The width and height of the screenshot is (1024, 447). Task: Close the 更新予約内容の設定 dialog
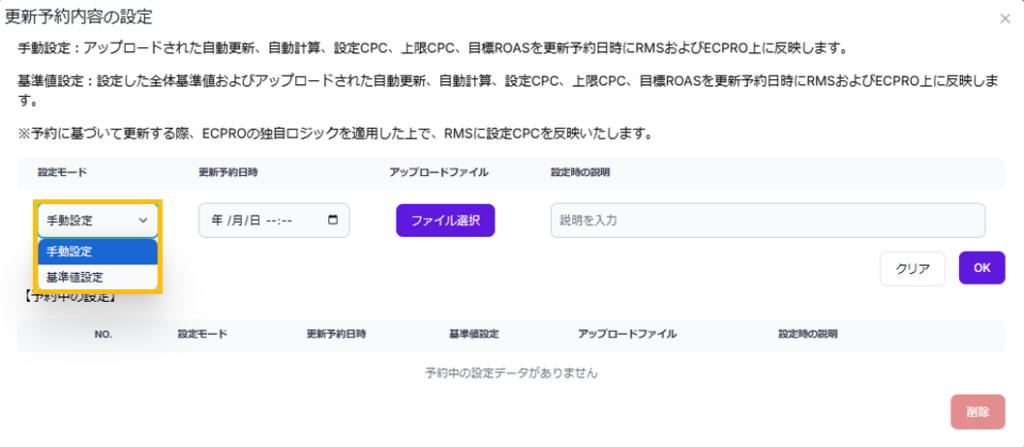(1004, 18)
